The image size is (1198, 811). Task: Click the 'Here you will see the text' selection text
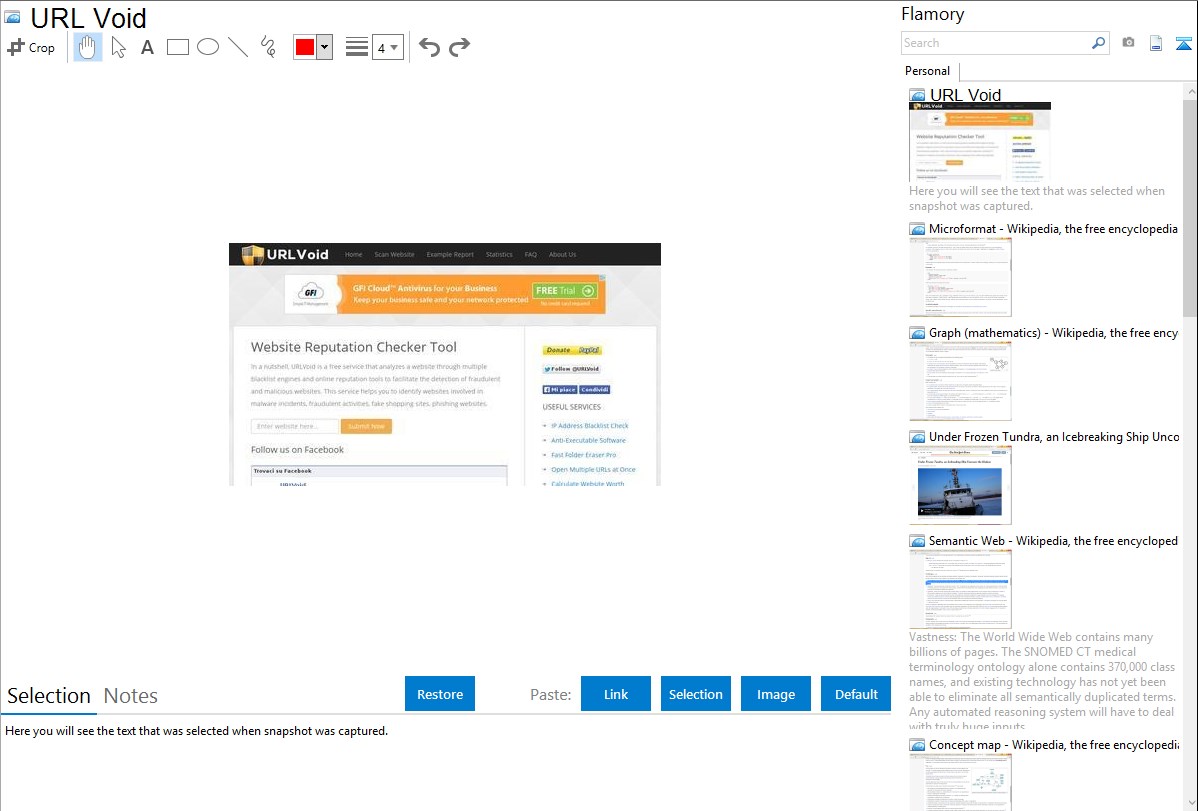(196, 732)
